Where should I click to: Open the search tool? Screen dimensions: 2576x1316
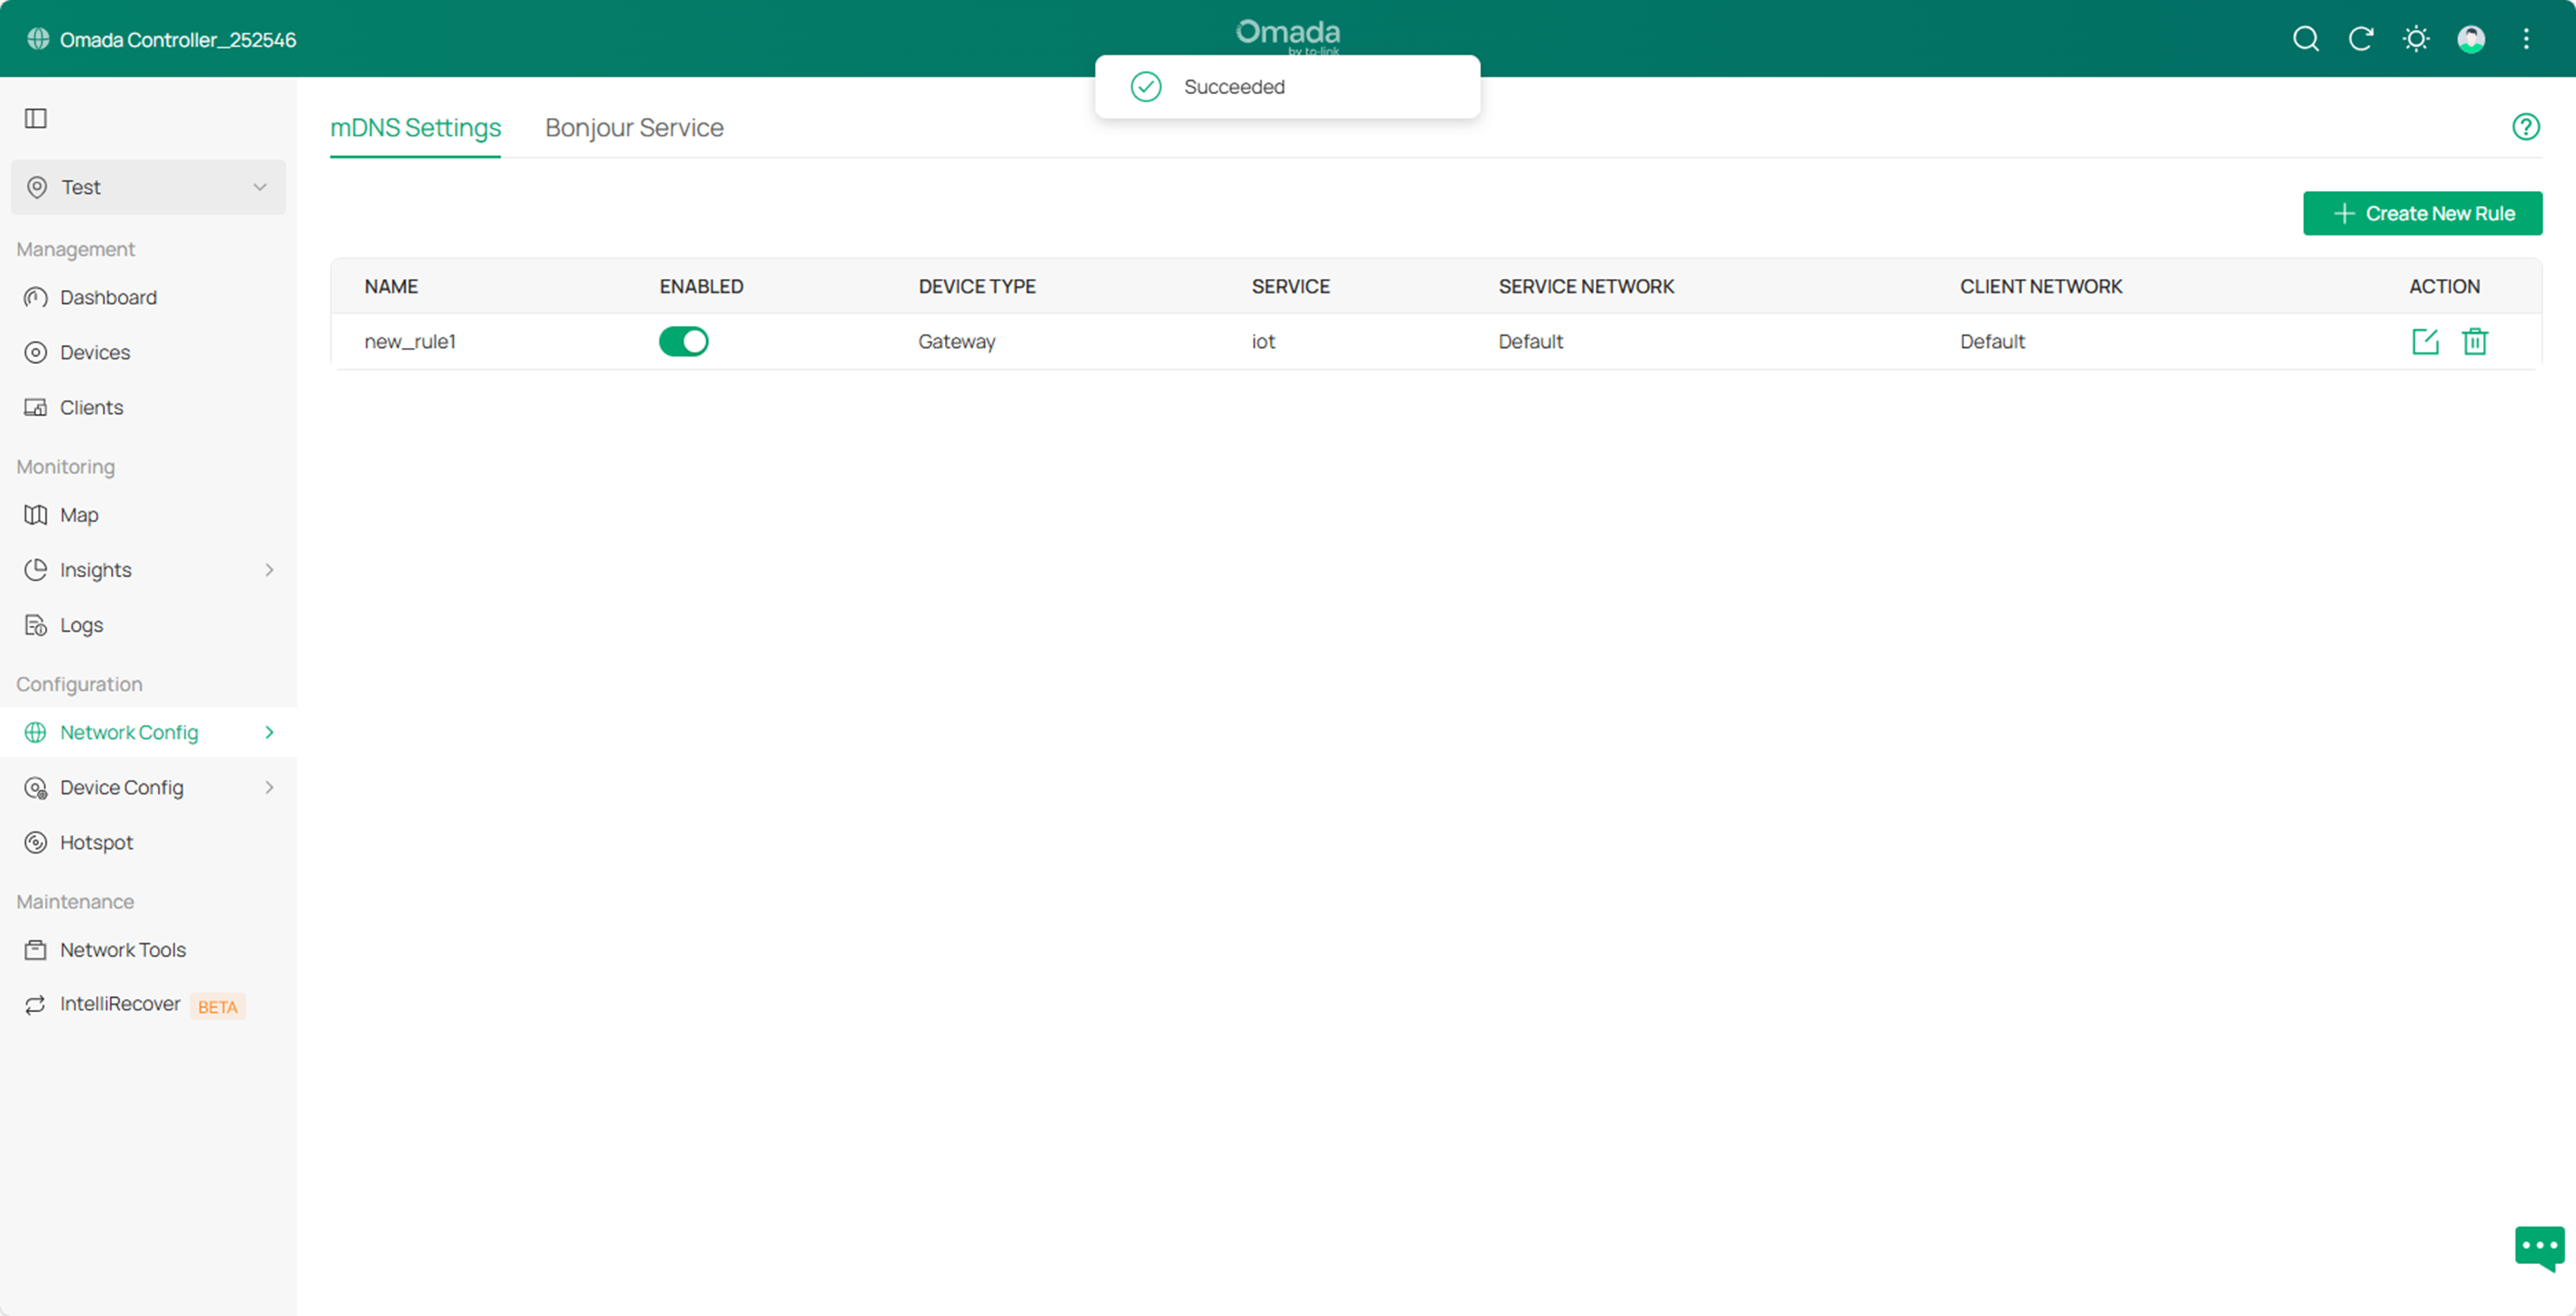pos(2305,39)
